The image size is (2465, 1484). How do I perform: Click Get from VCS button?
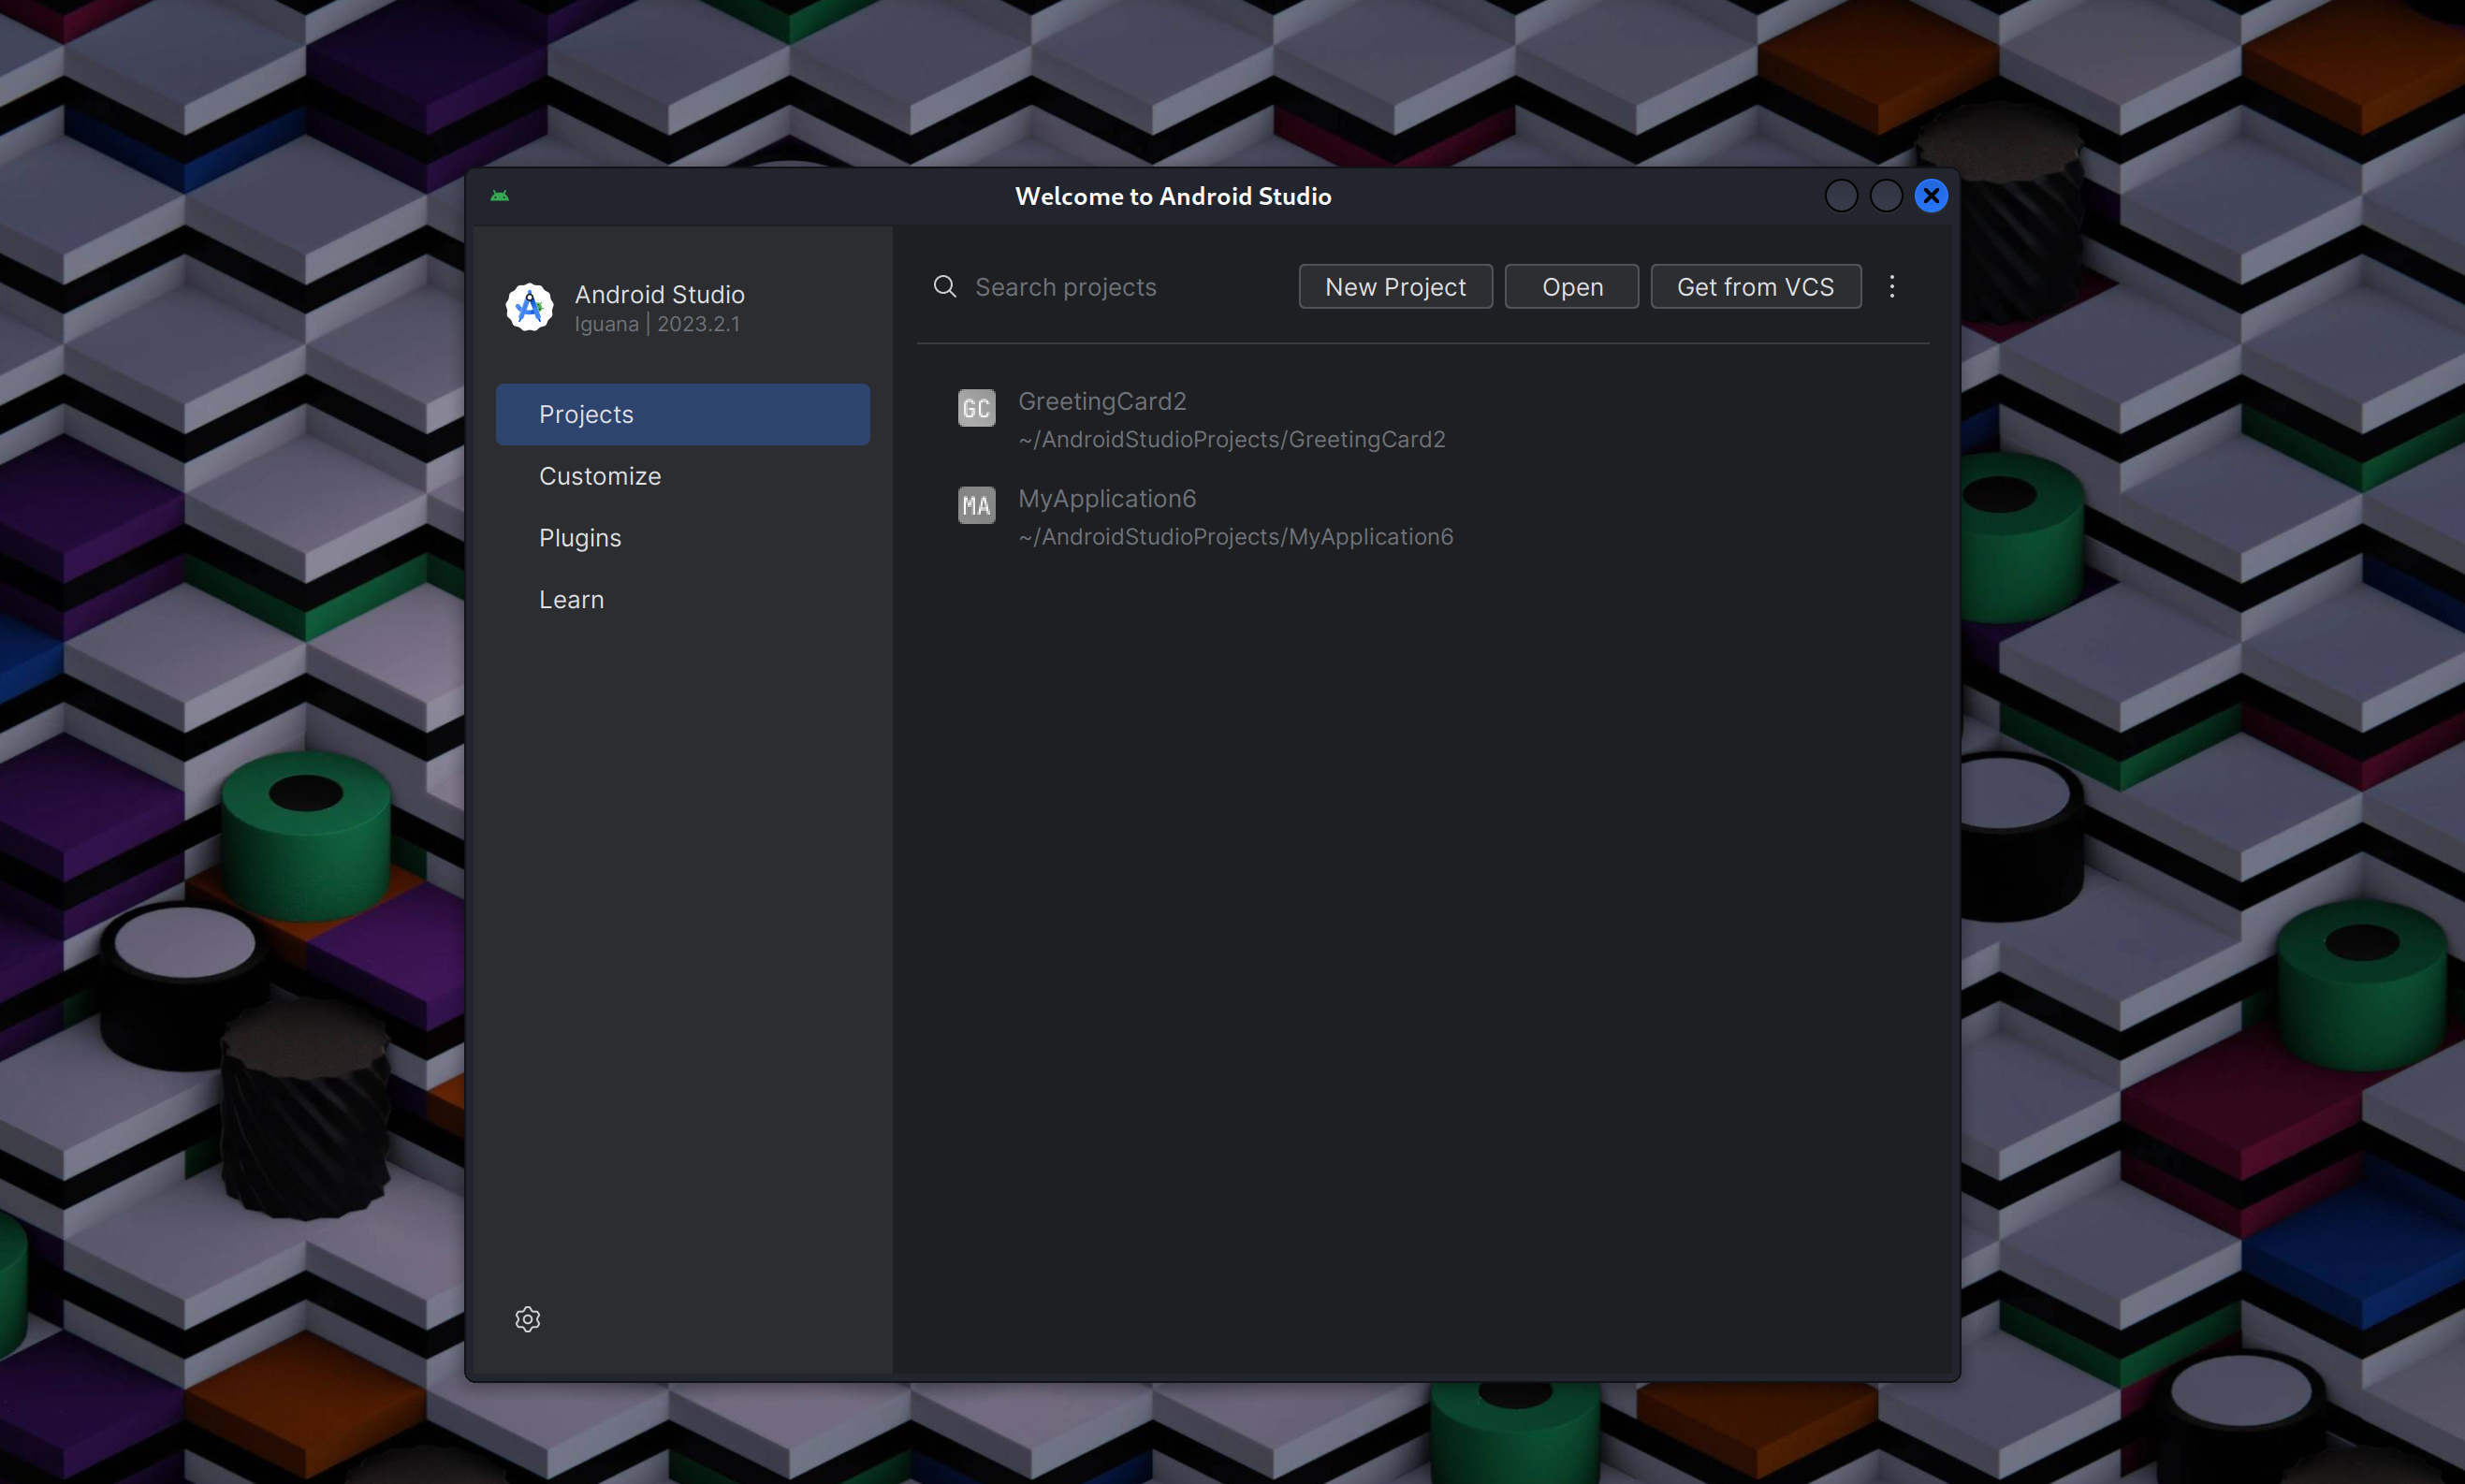[1755, 287]
